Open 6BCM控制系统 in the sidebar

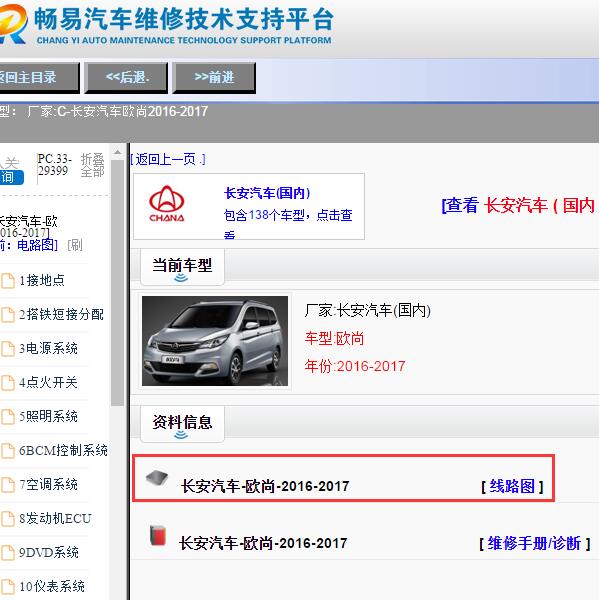[63, 451]
